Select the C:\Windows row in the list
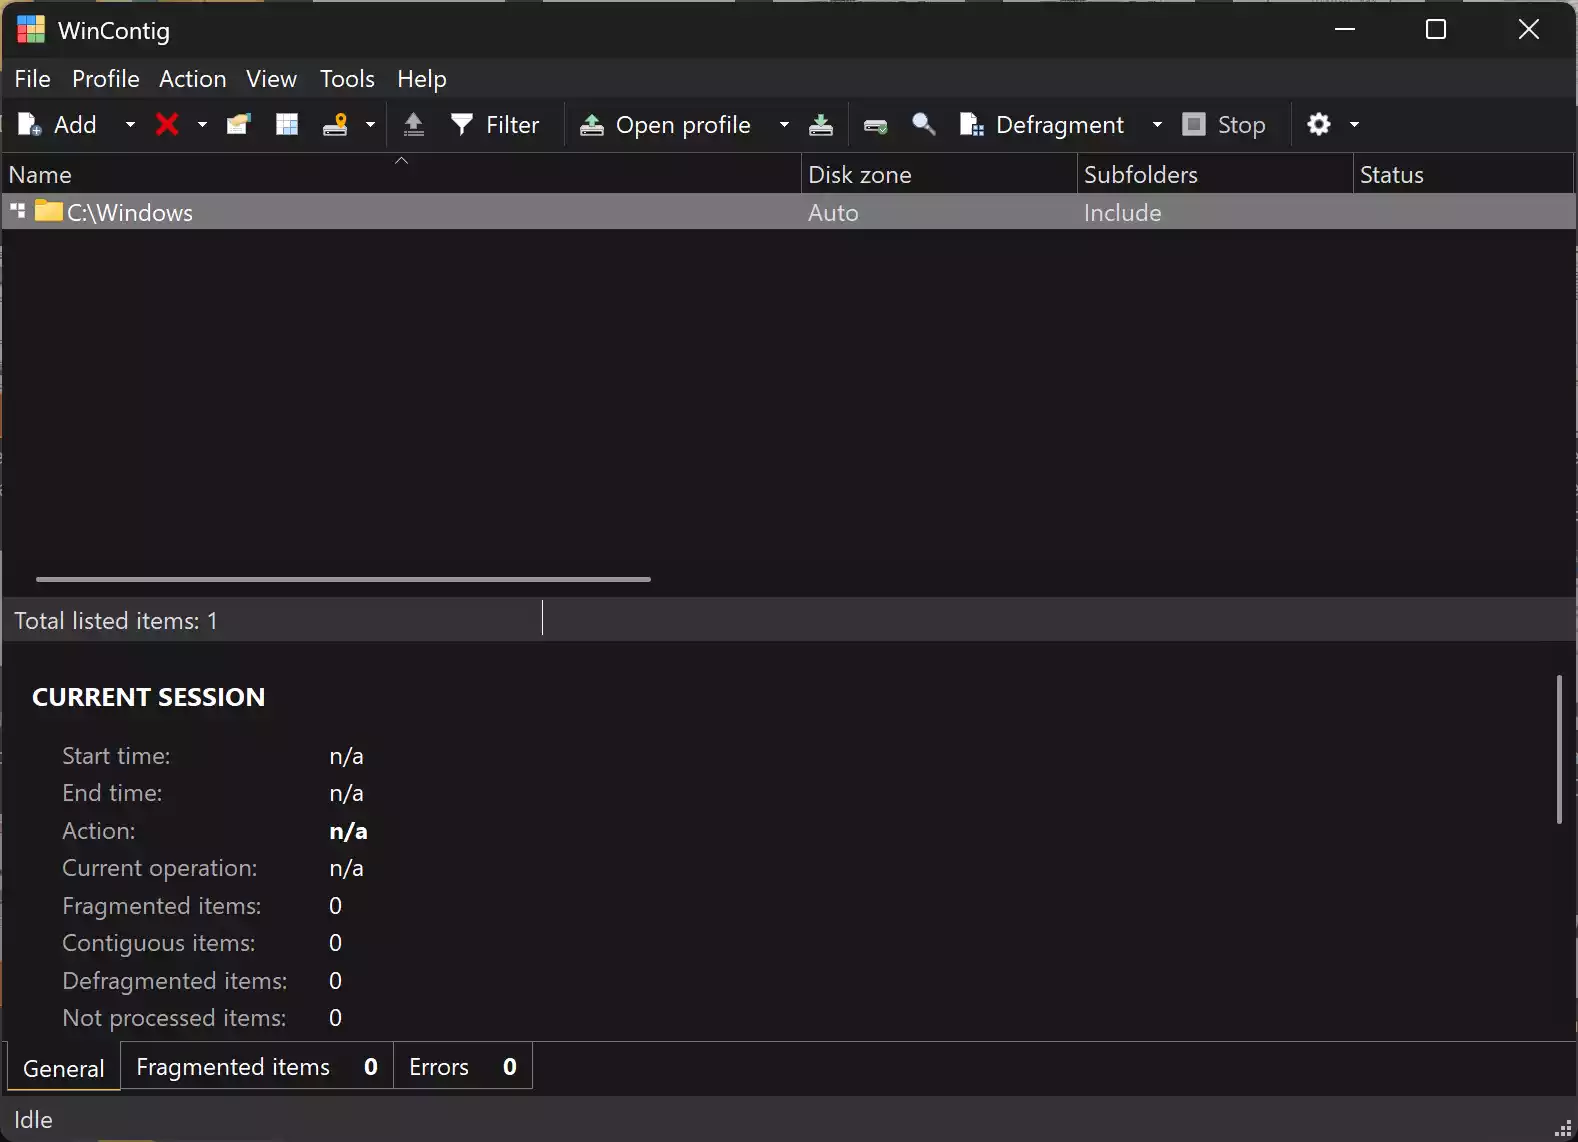1578x1142 pixels. 400,212
